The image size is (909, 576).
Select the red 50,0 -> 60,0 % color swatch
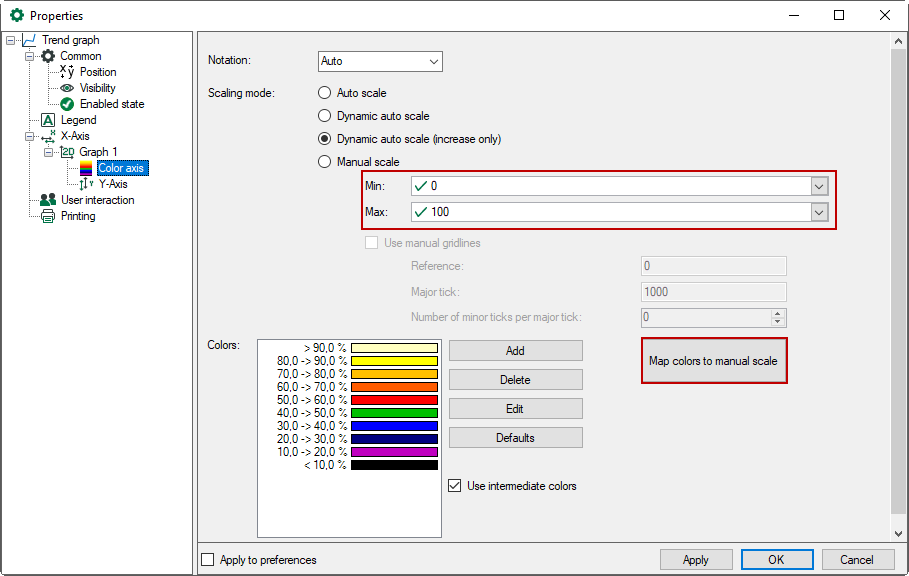tap(394, 400)
